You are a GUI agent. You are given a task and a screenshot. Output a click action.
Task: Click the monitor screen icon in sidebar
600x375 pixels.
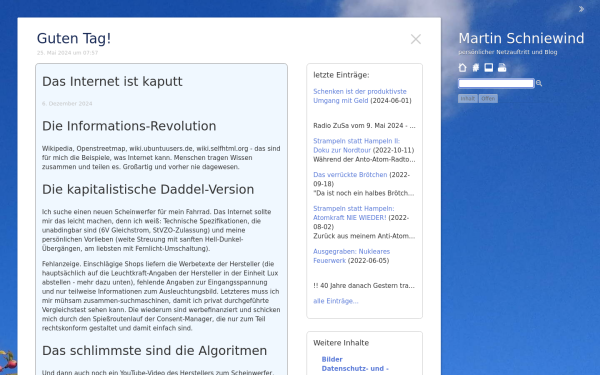tap(489, 67)
